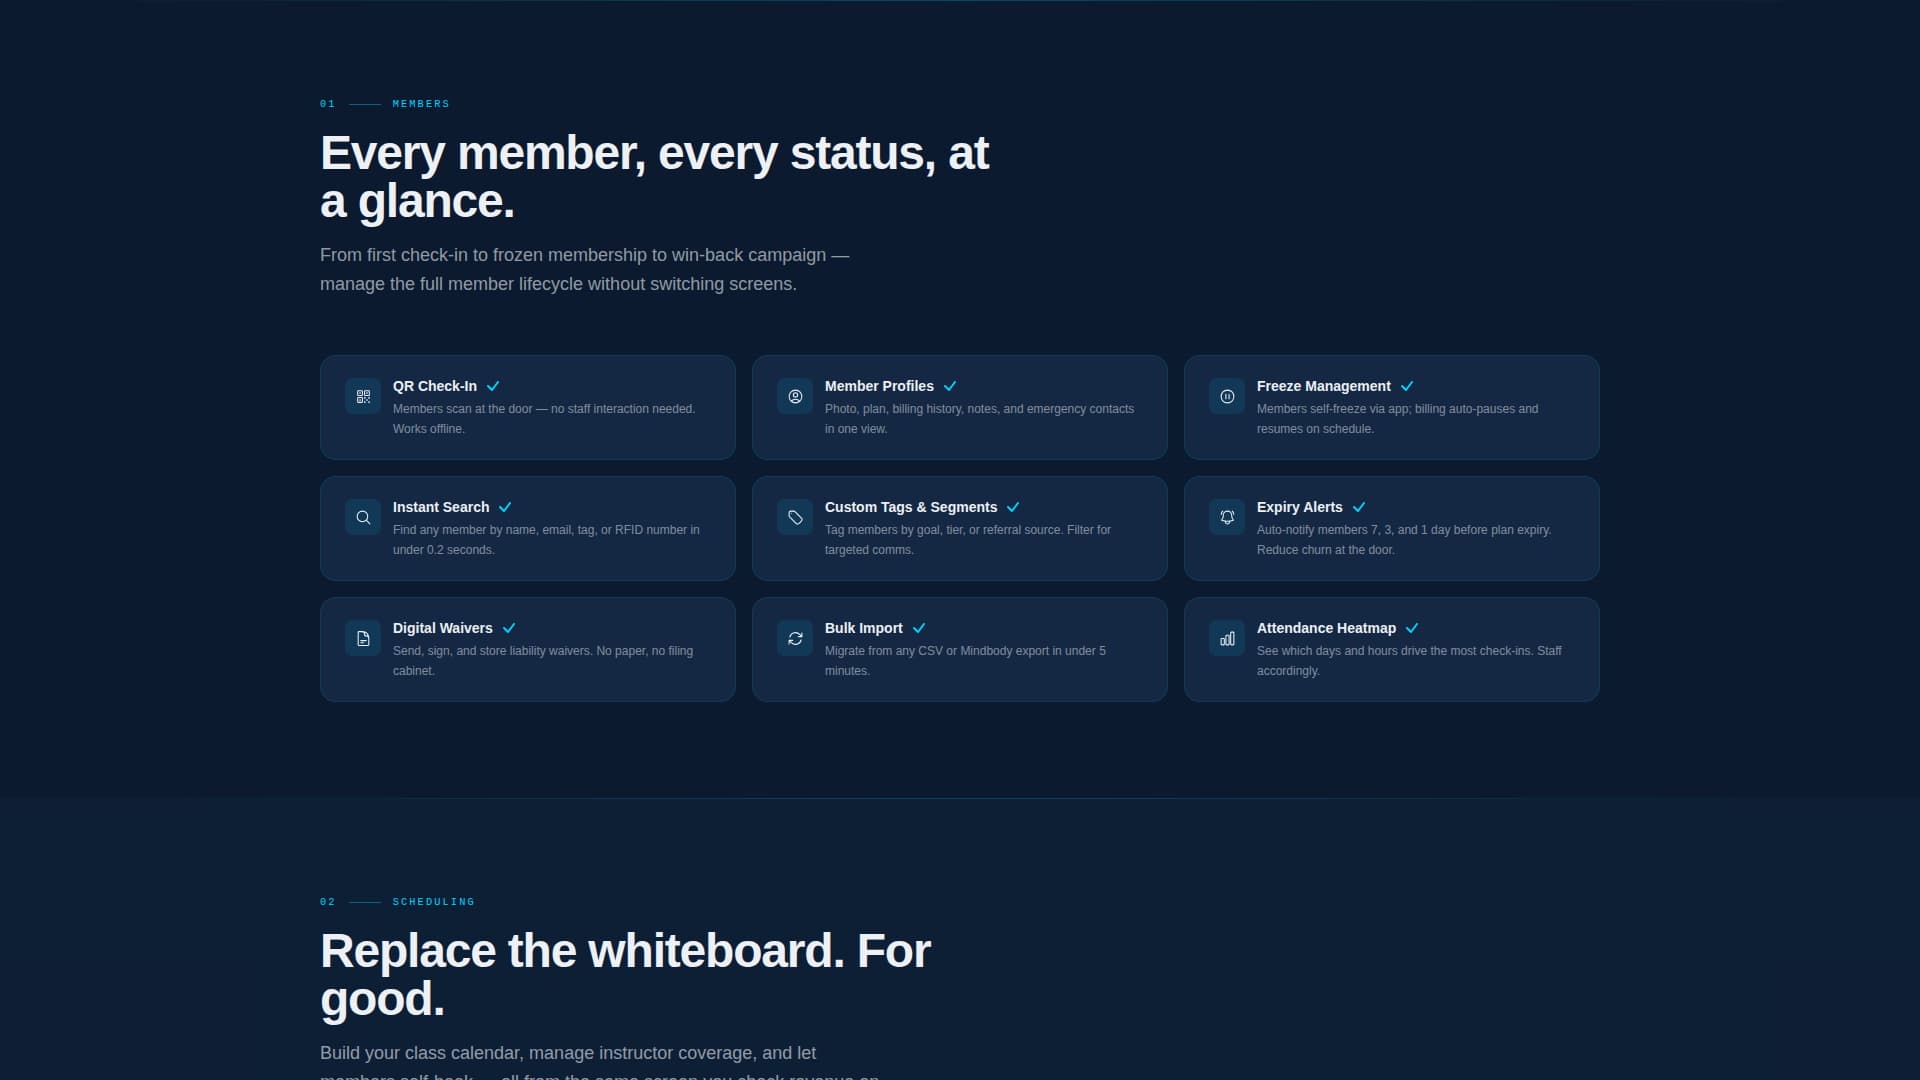Click the checkmark next to Custom Tags & Segments

(x=1013, y=507)
